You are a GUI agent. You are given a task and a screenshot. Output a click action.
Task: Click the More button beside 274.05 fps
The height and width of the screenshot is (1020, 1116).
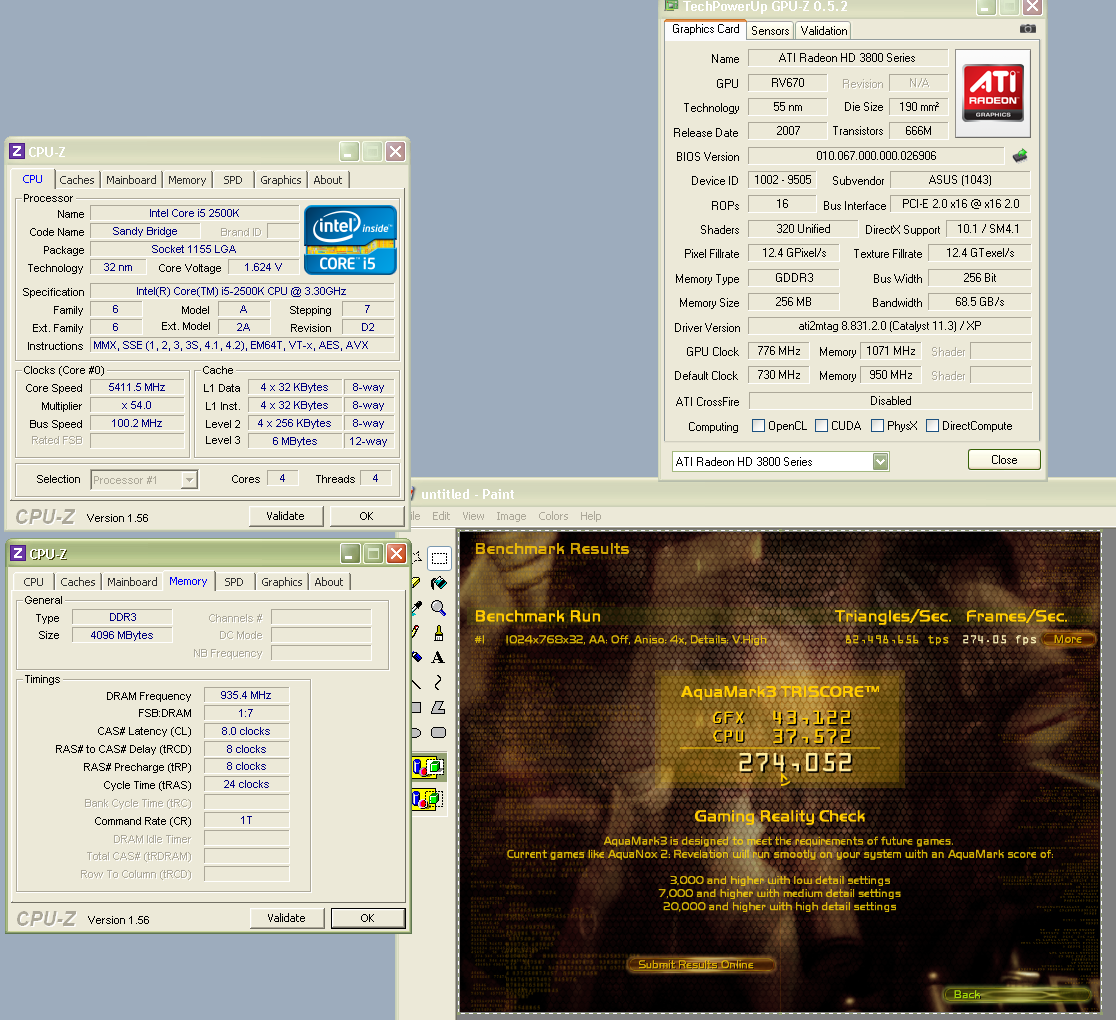1068,639
